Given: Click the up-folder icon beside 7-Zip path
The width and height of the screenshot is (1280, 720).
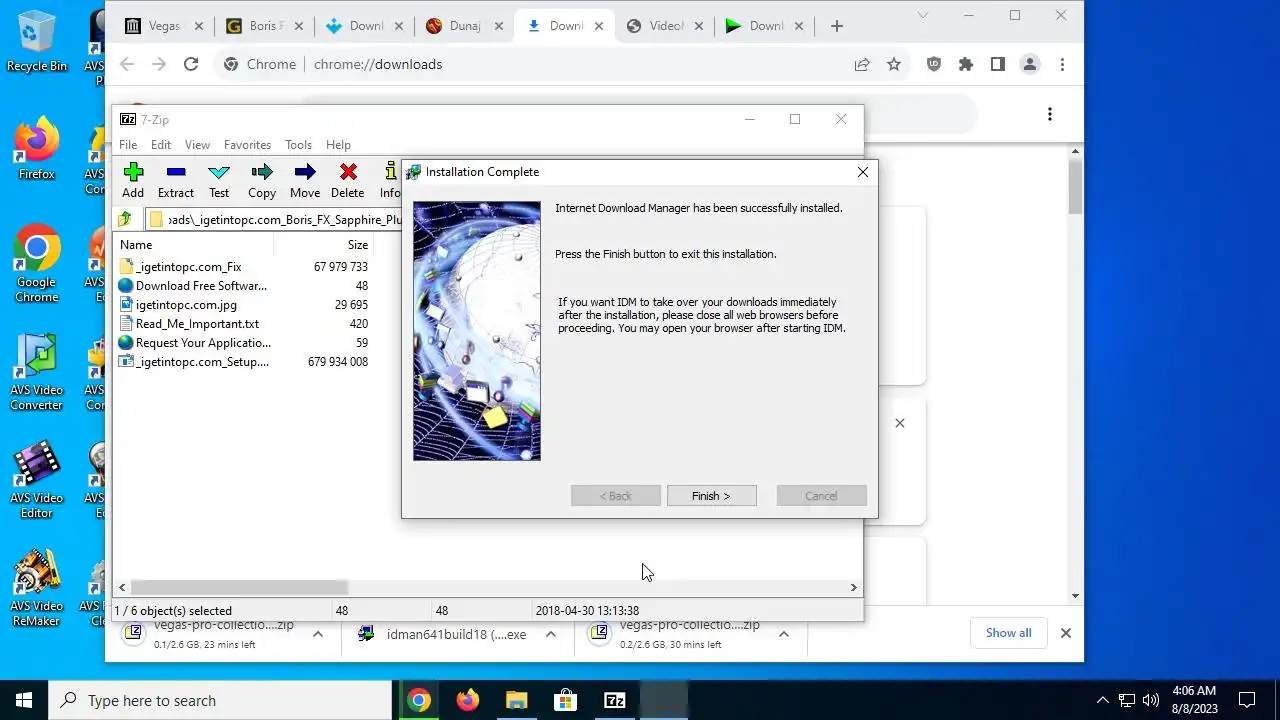Looking at the screenshot, I should click(x=125, y=220).
